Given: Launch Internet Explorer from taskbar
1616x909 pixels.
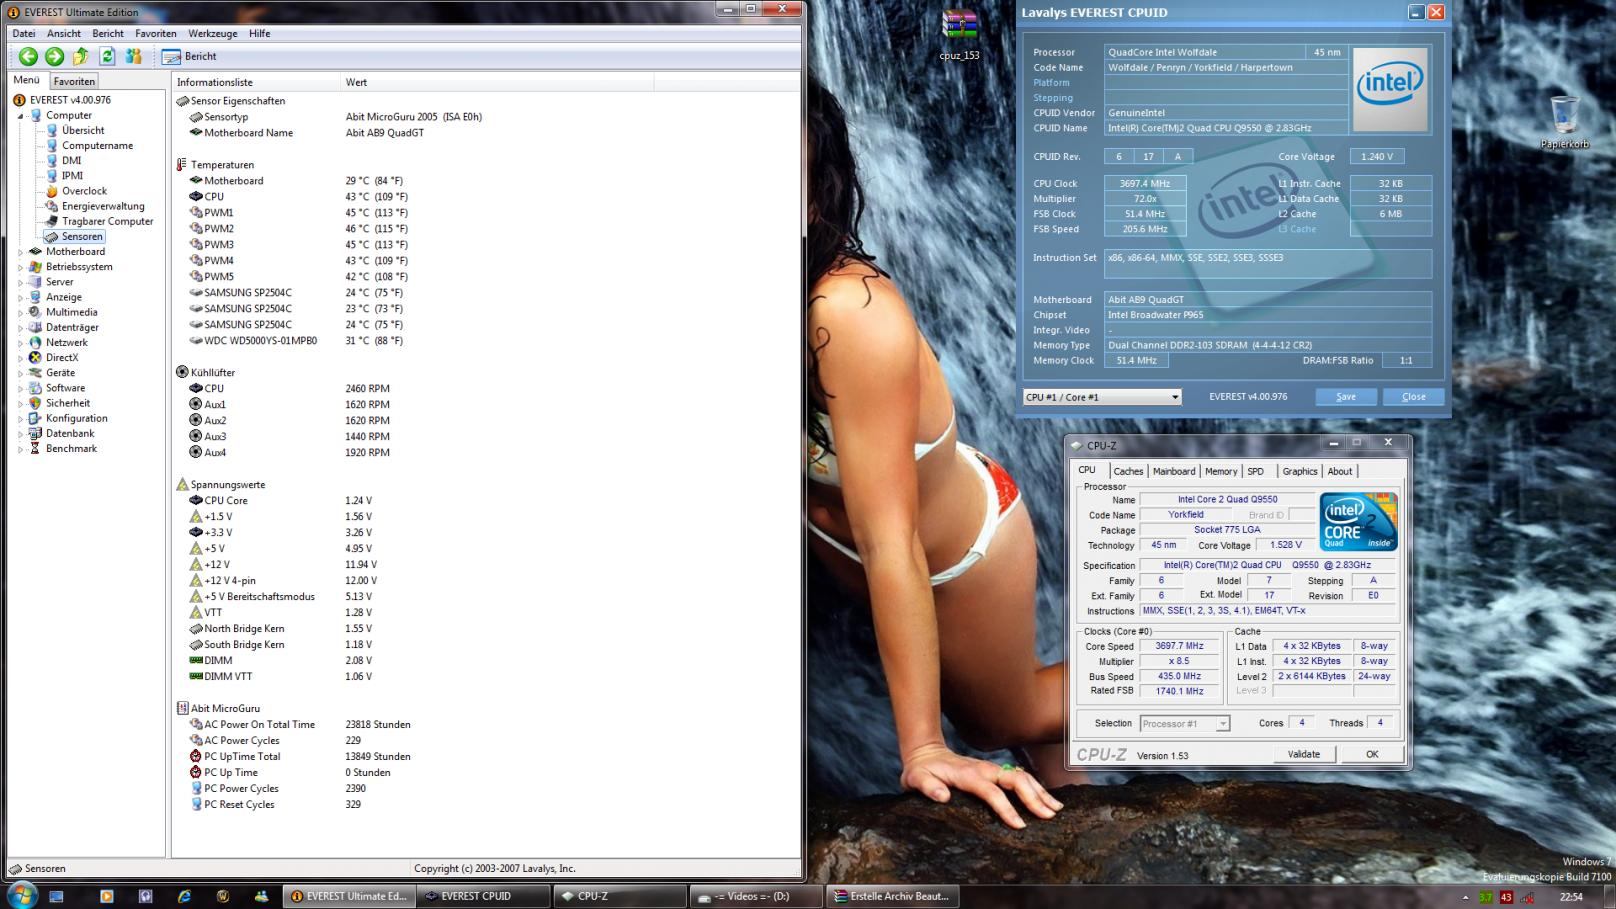Looking at the screenshot, I should coord(184,896).
